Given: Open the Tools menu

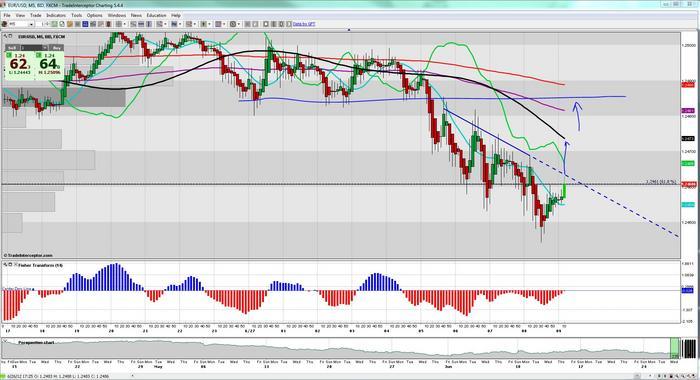Looking at the screenshot, I should tap(76, 15).
